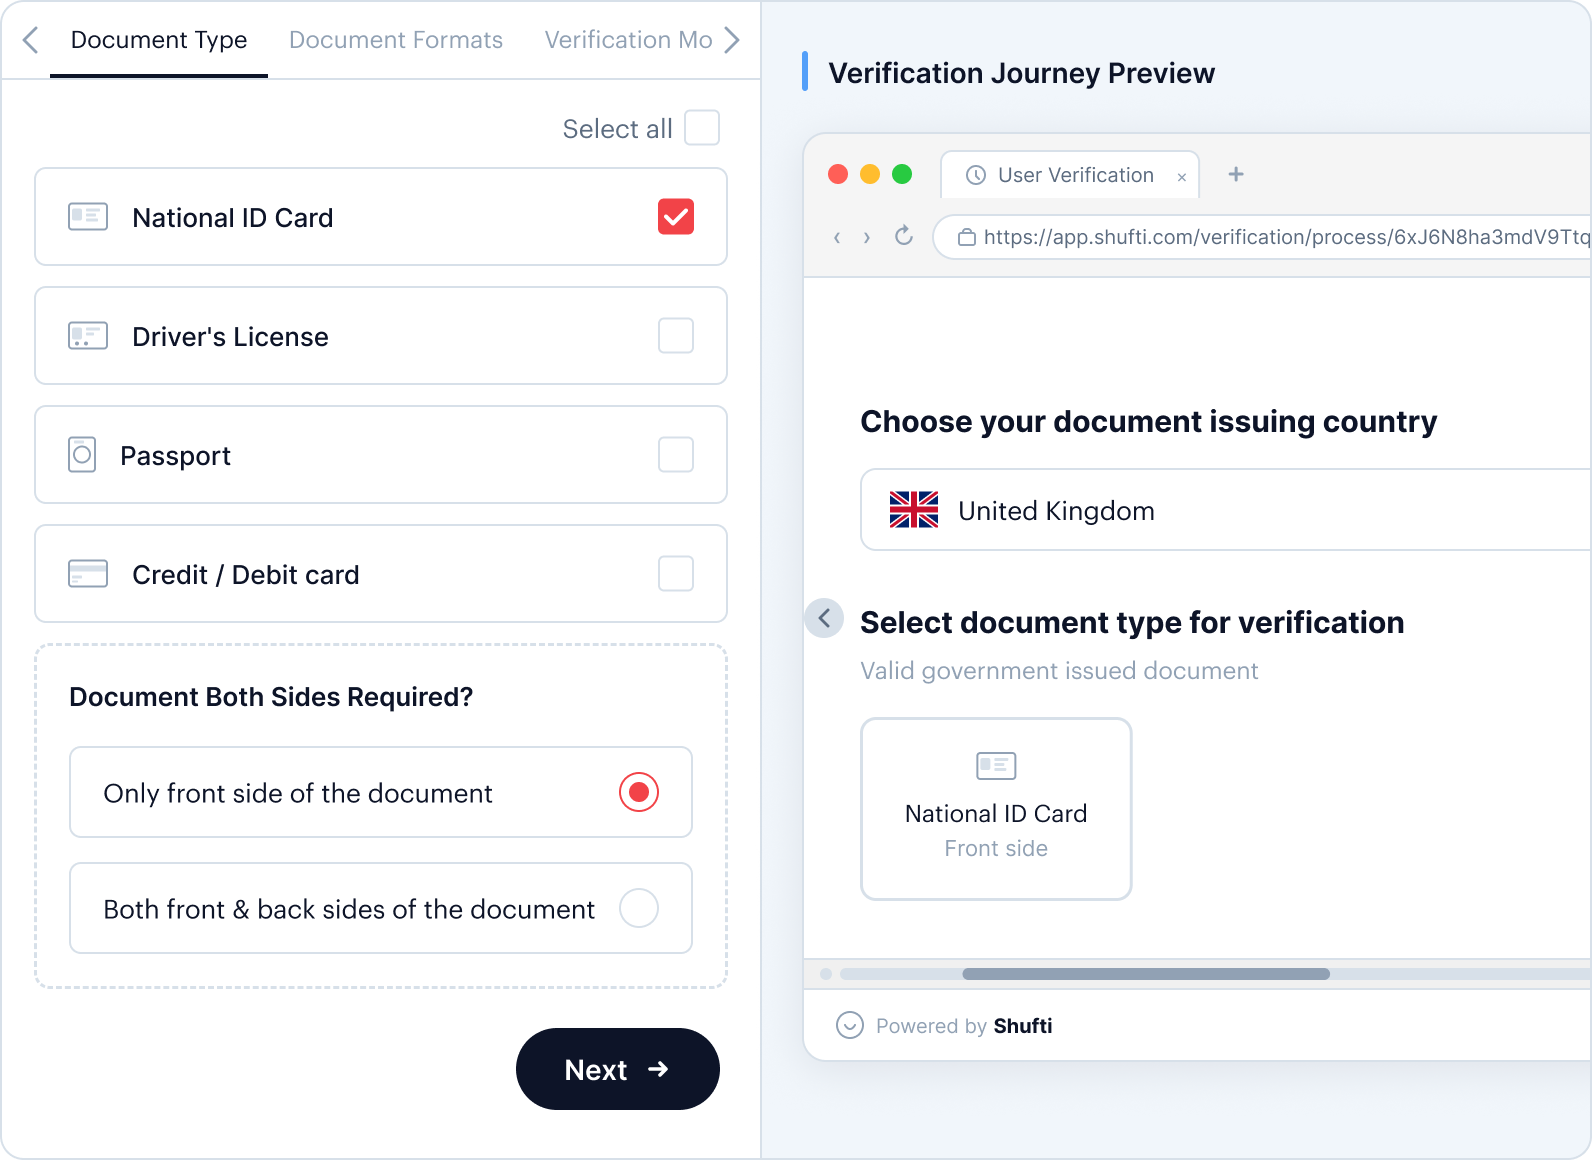Click the browser forward arrow
Screen dimensions: 1592x1160
pos(867,238)
